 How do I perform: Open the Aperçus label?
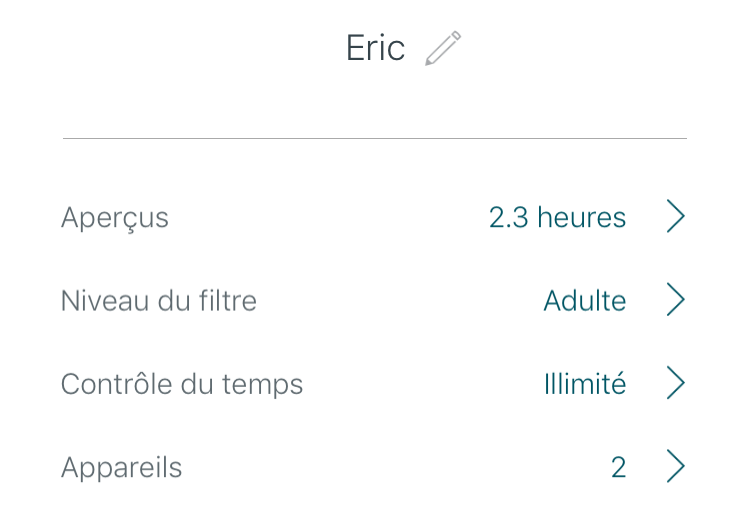tap(115, 217)
